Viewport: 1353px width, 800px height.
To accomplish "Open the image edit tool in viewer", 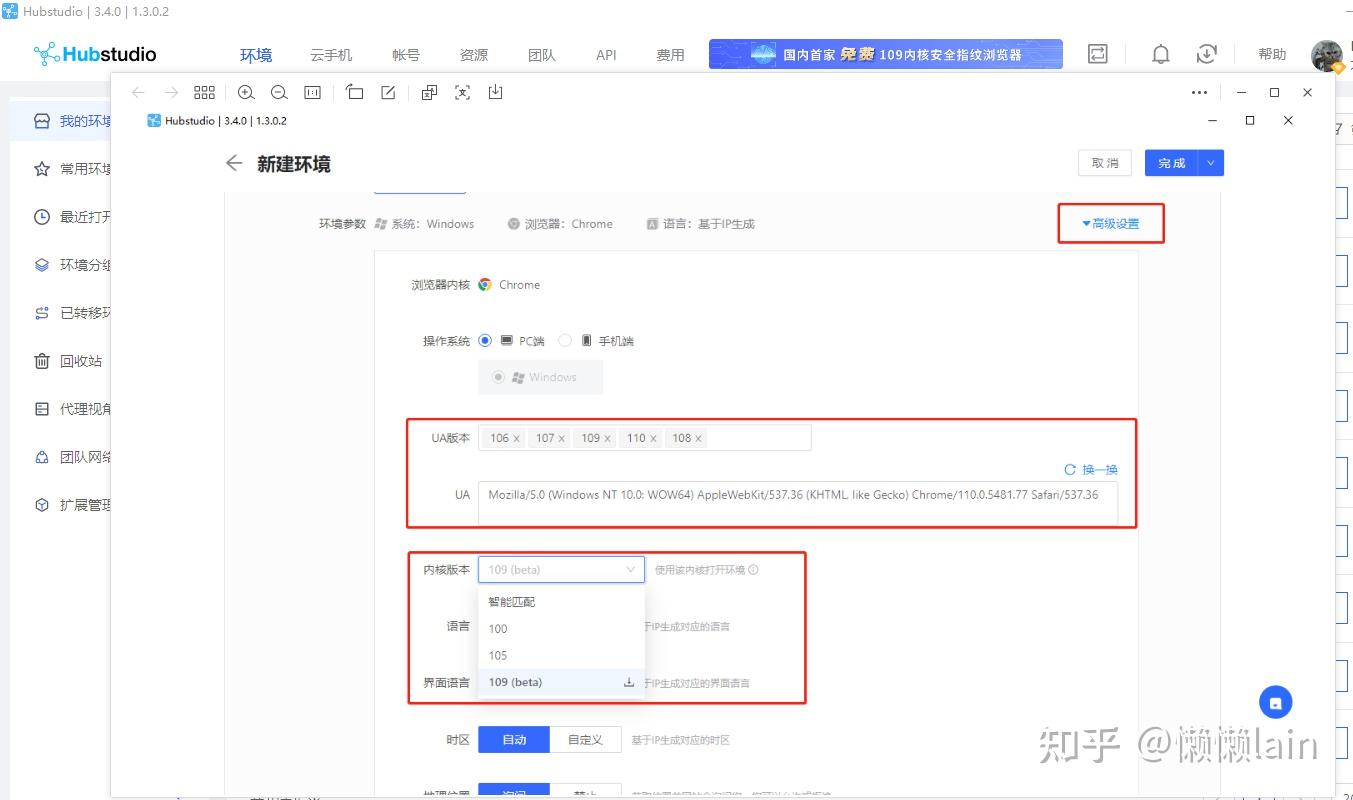I will click(388, 92).
